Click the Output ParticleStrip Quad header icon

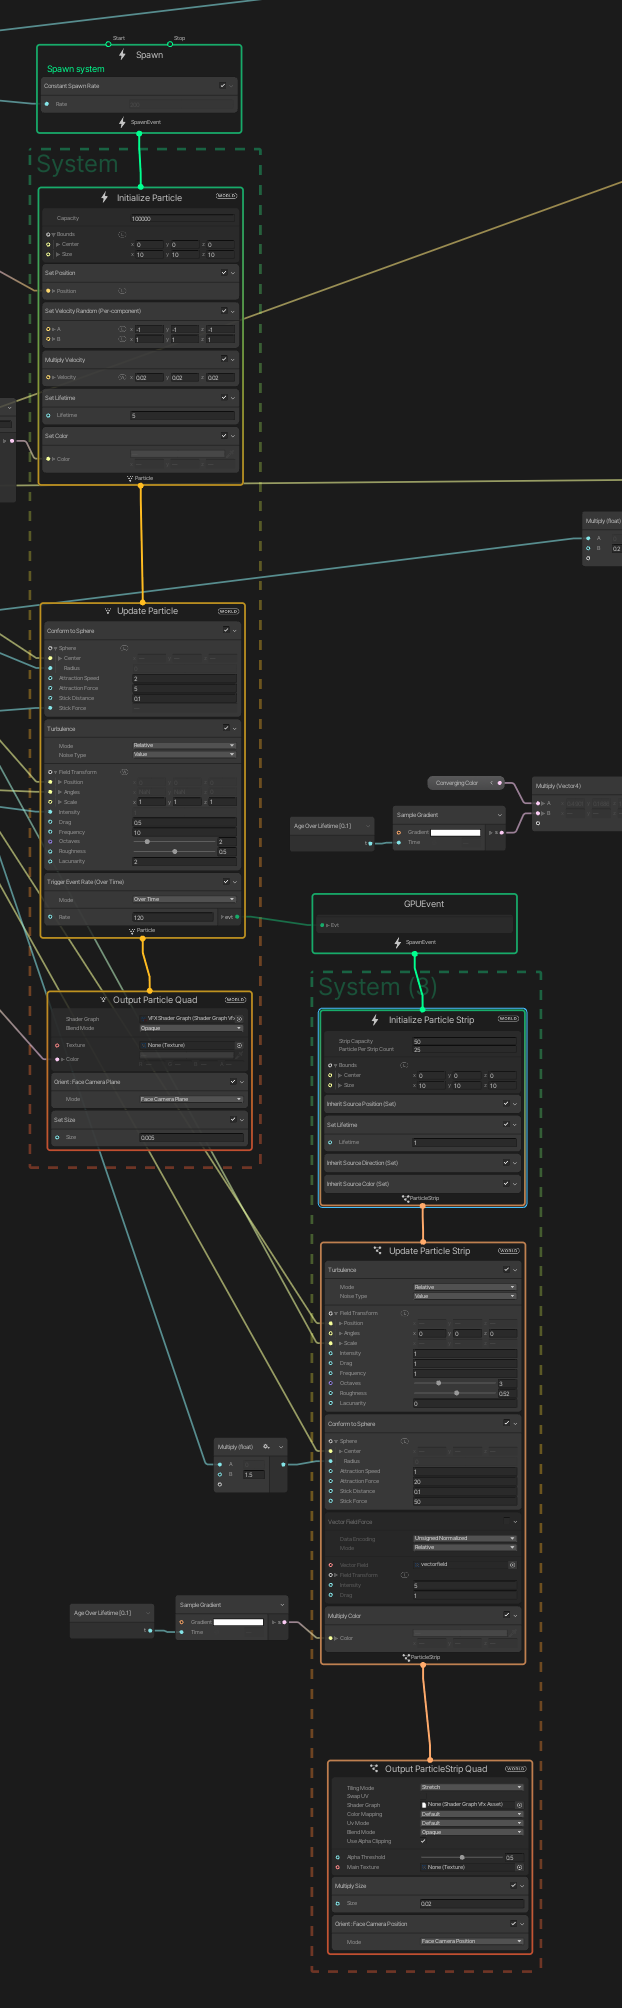[374, 1768]
